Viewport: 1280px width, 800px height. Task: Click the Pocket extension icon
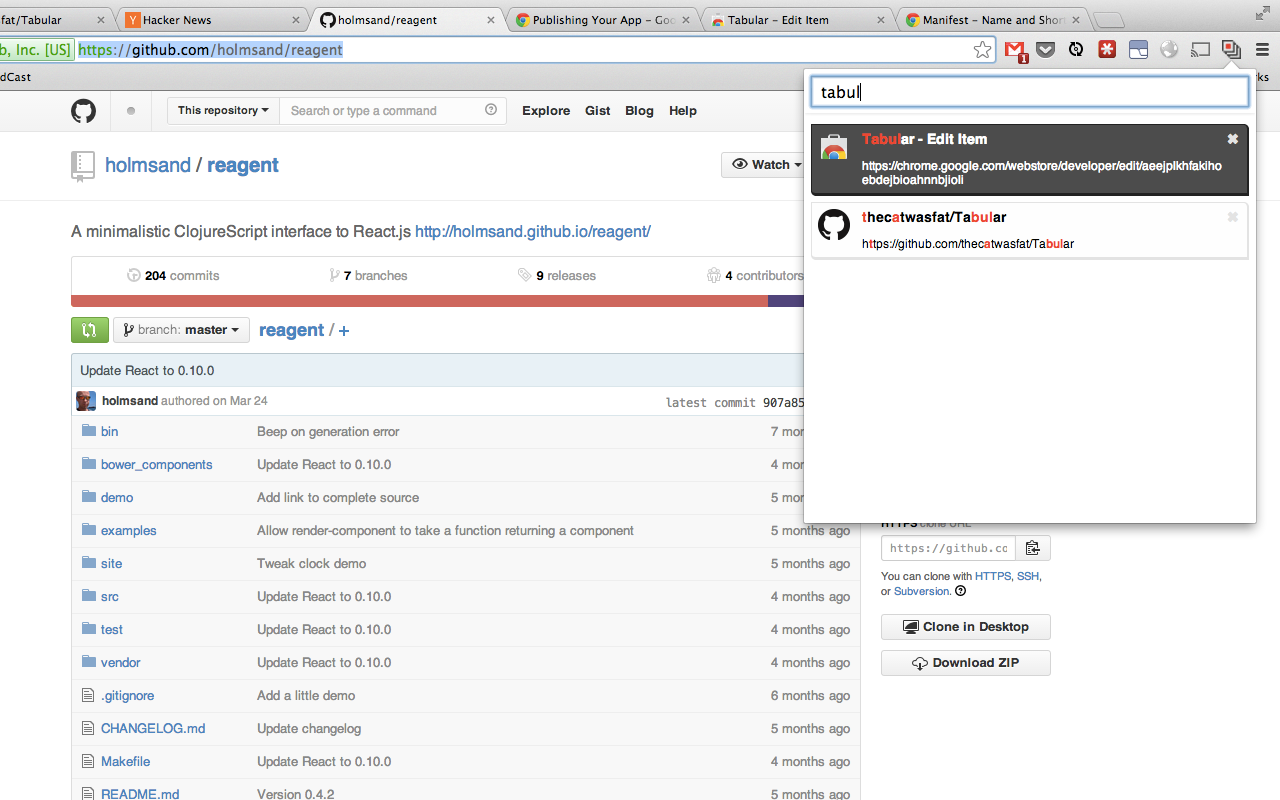(1045, 50)
